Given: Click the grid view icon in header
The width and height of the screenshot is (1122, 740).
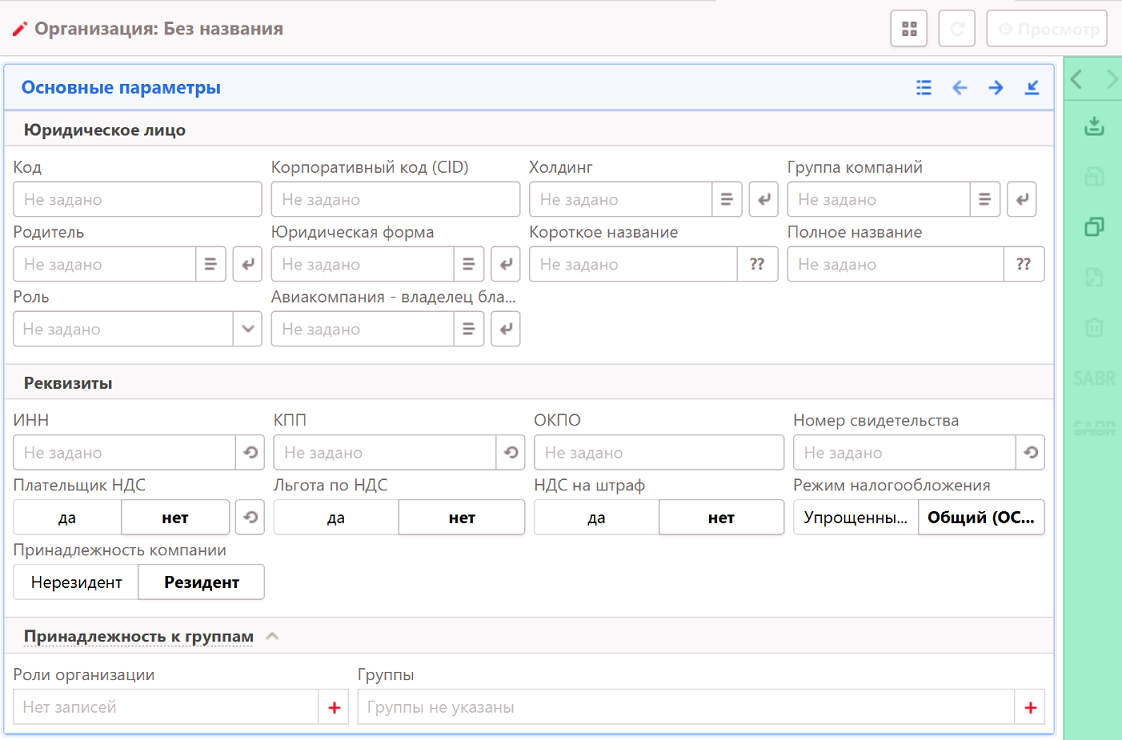Looking at the screenshot, I should tap(909, 29).
